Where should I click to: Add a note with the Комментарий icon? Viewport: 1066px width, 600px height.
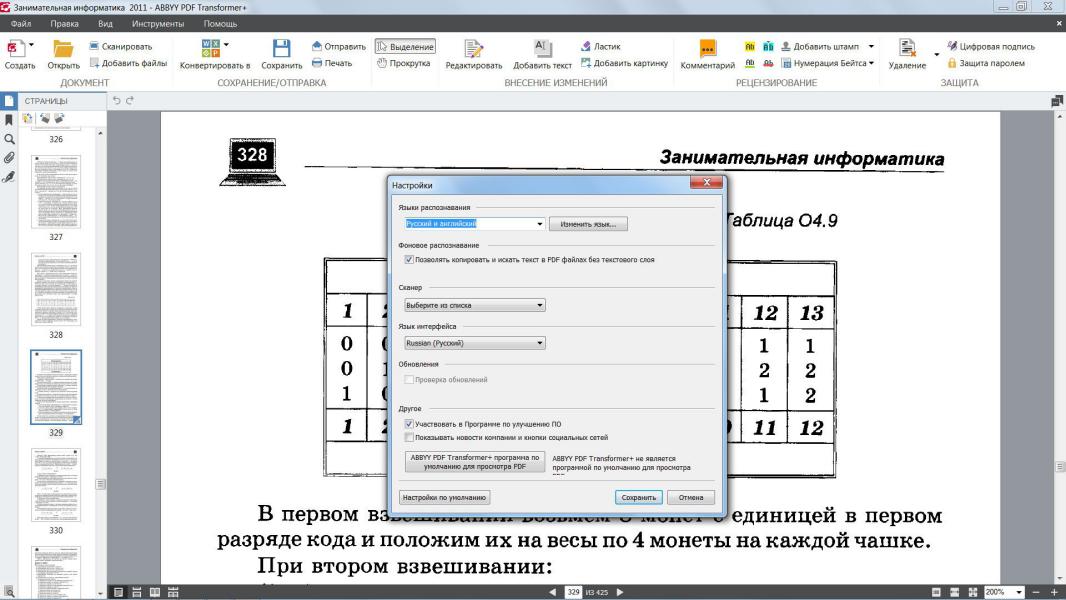tap(707, 49)
